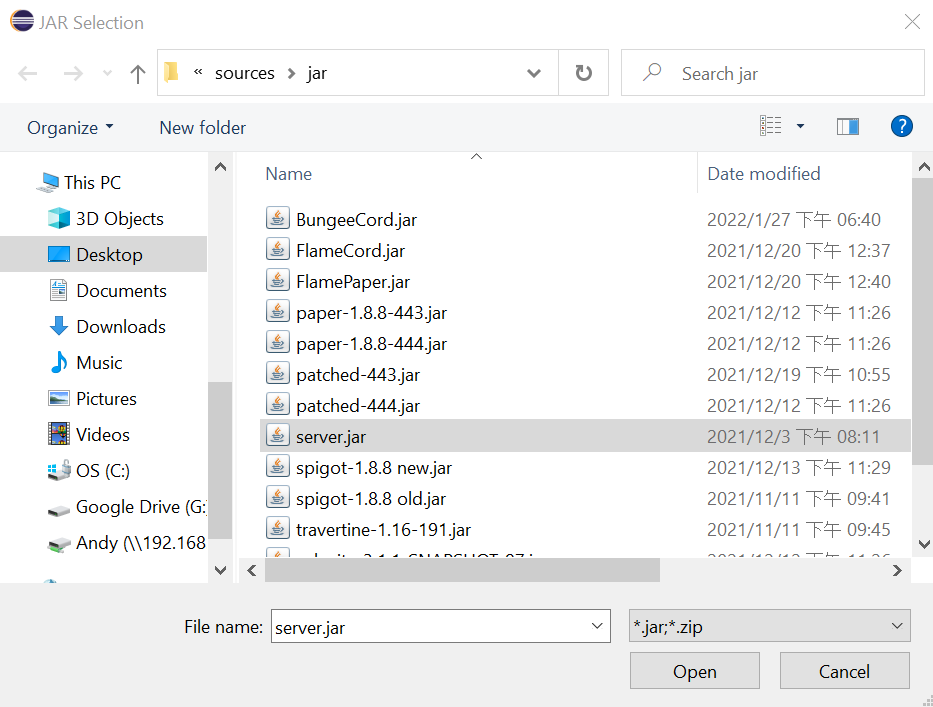
Task: Open recent locations dropdown arrow
Action: coord(107,73)
